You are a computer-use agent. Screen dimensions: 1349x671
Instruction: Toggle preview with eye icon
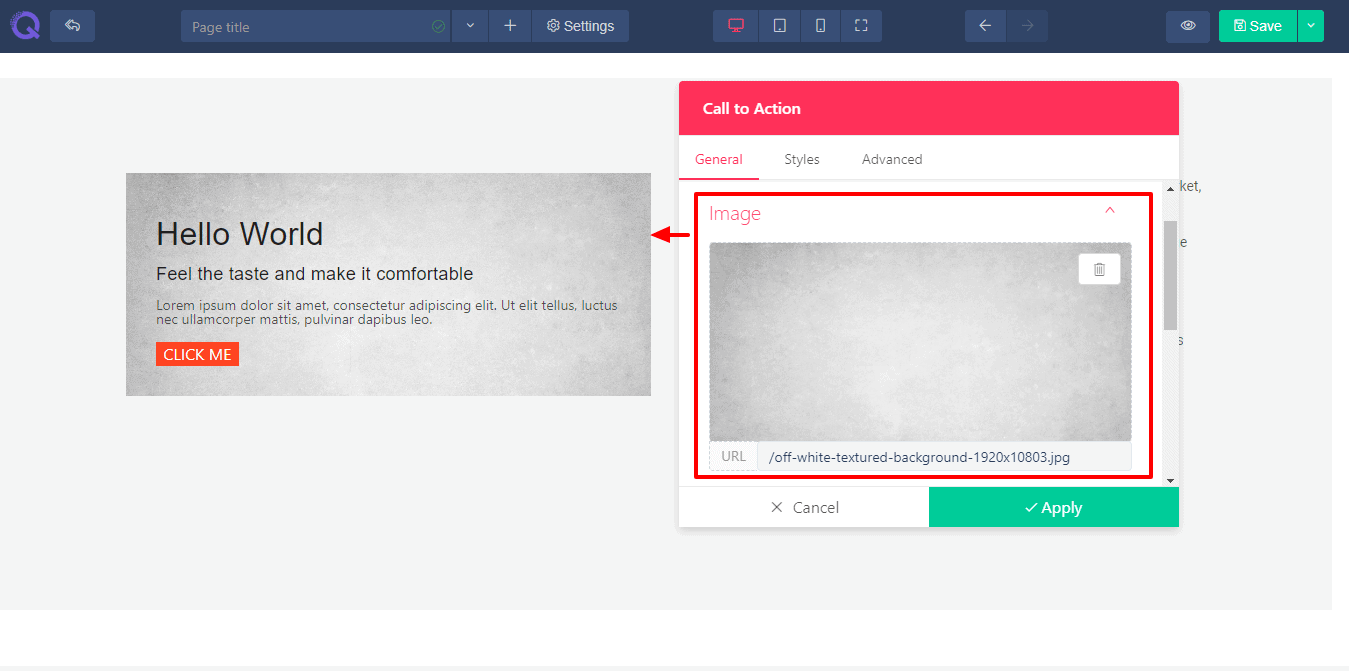pyautogui.click(x=1188, y=26)
